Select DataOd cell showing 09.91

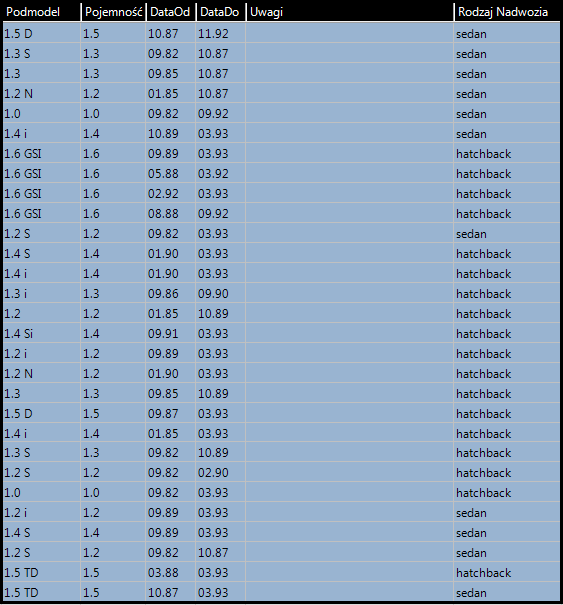pyautogui.click(x=171, y=333)
